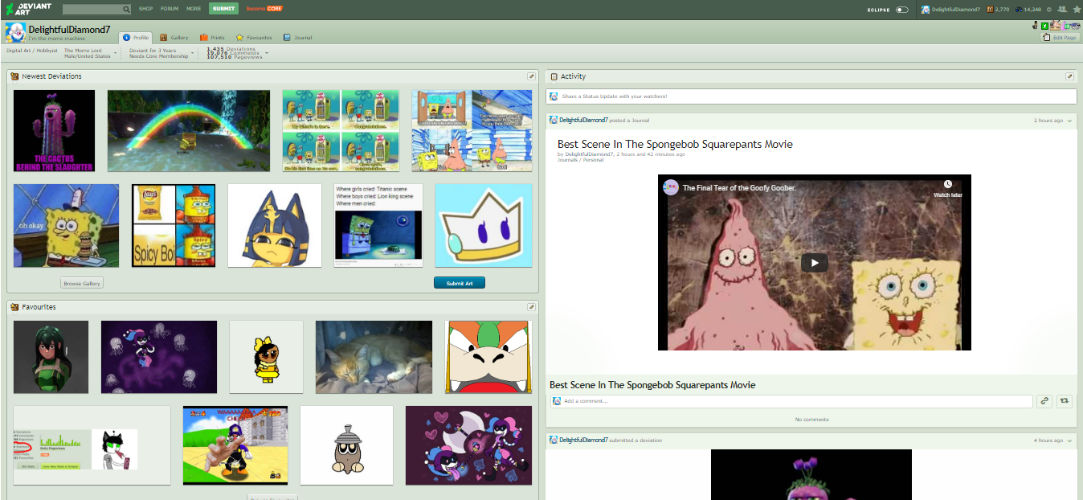Click the Submit Art button
The height and width of the screenshot is (500, 1083).
tap(459, 283)
